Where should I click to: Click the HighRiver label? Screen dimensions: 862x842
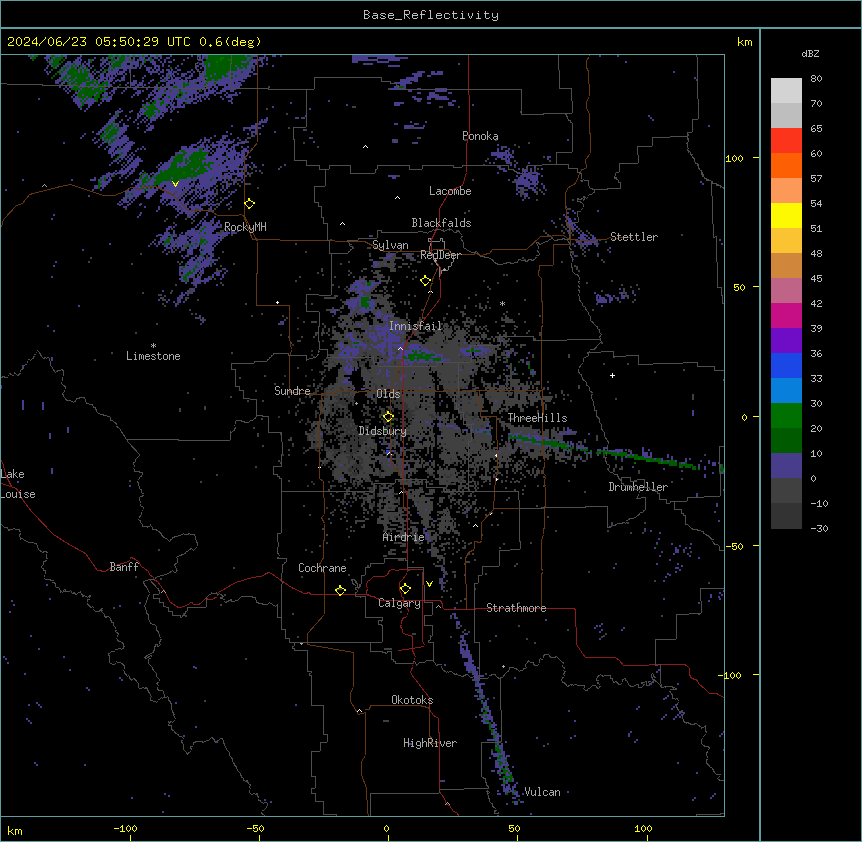click(430, 743)
